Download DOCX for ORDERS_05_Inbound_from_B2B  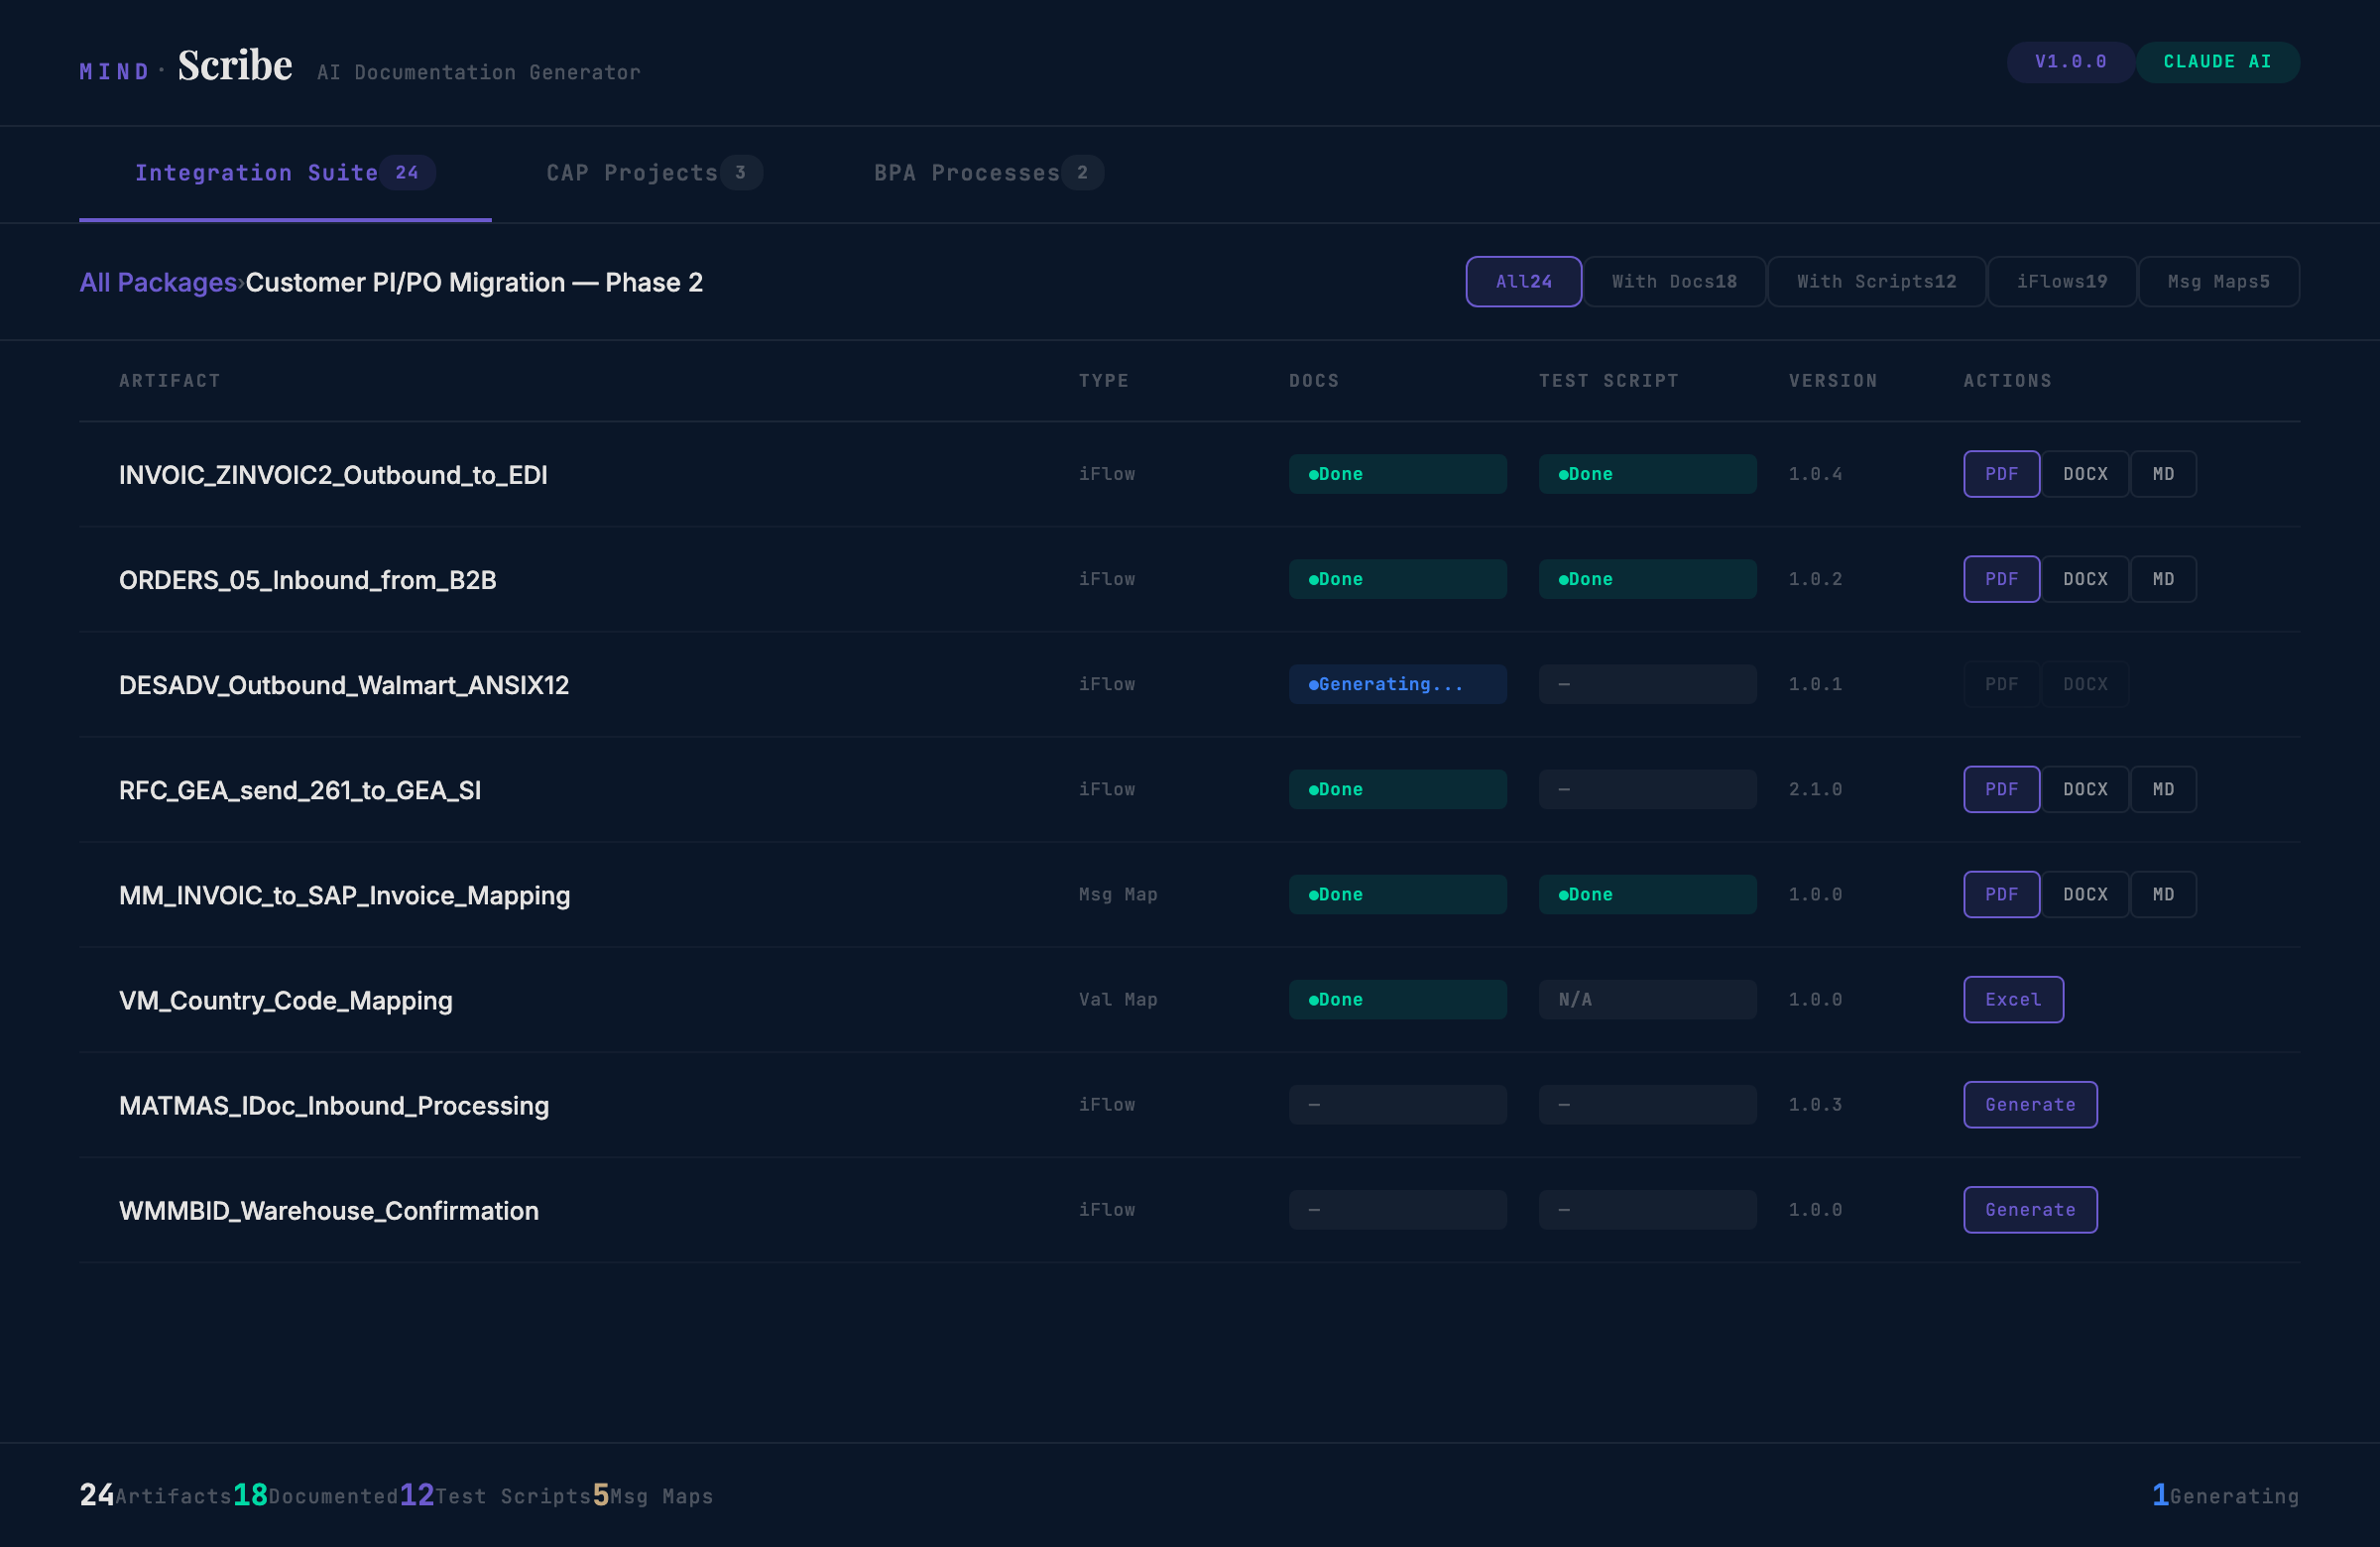2085,579
